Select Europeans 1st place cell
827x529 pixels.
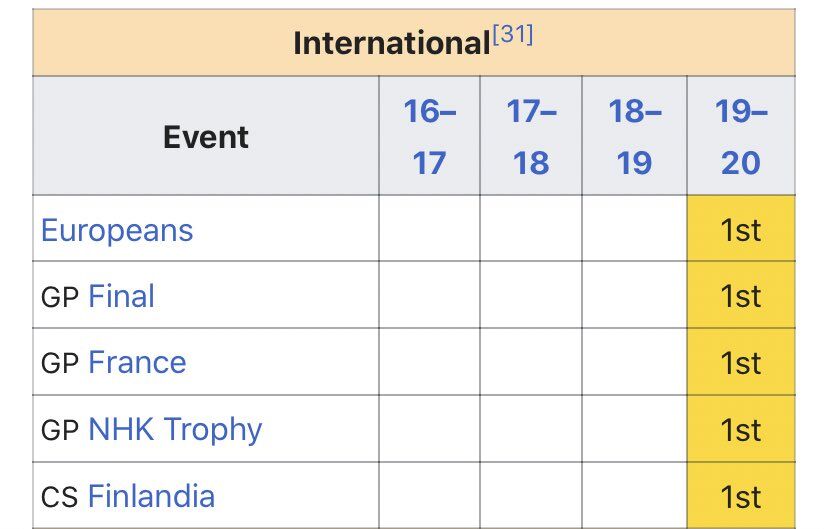741,228
